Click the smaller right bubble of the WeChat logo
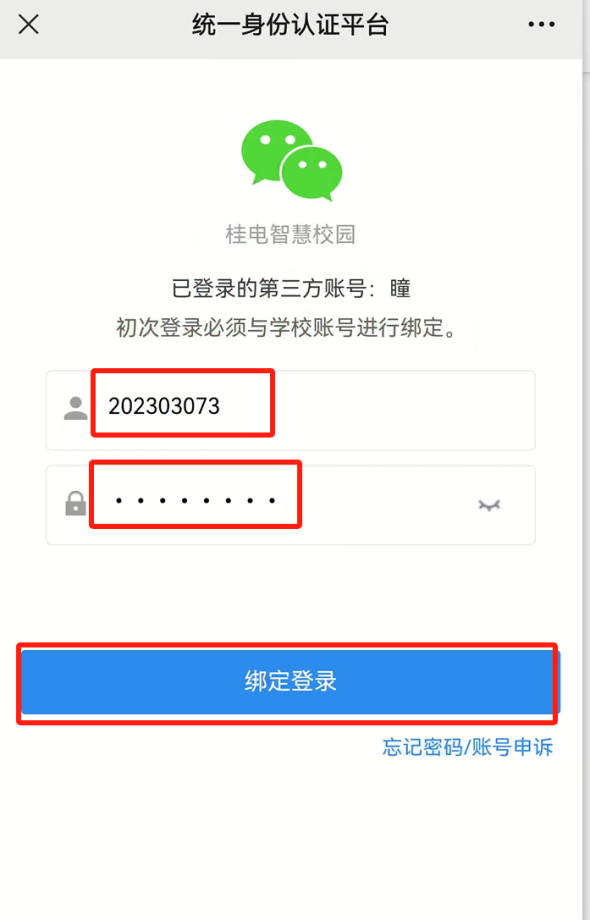 click(x=313, y=172)
